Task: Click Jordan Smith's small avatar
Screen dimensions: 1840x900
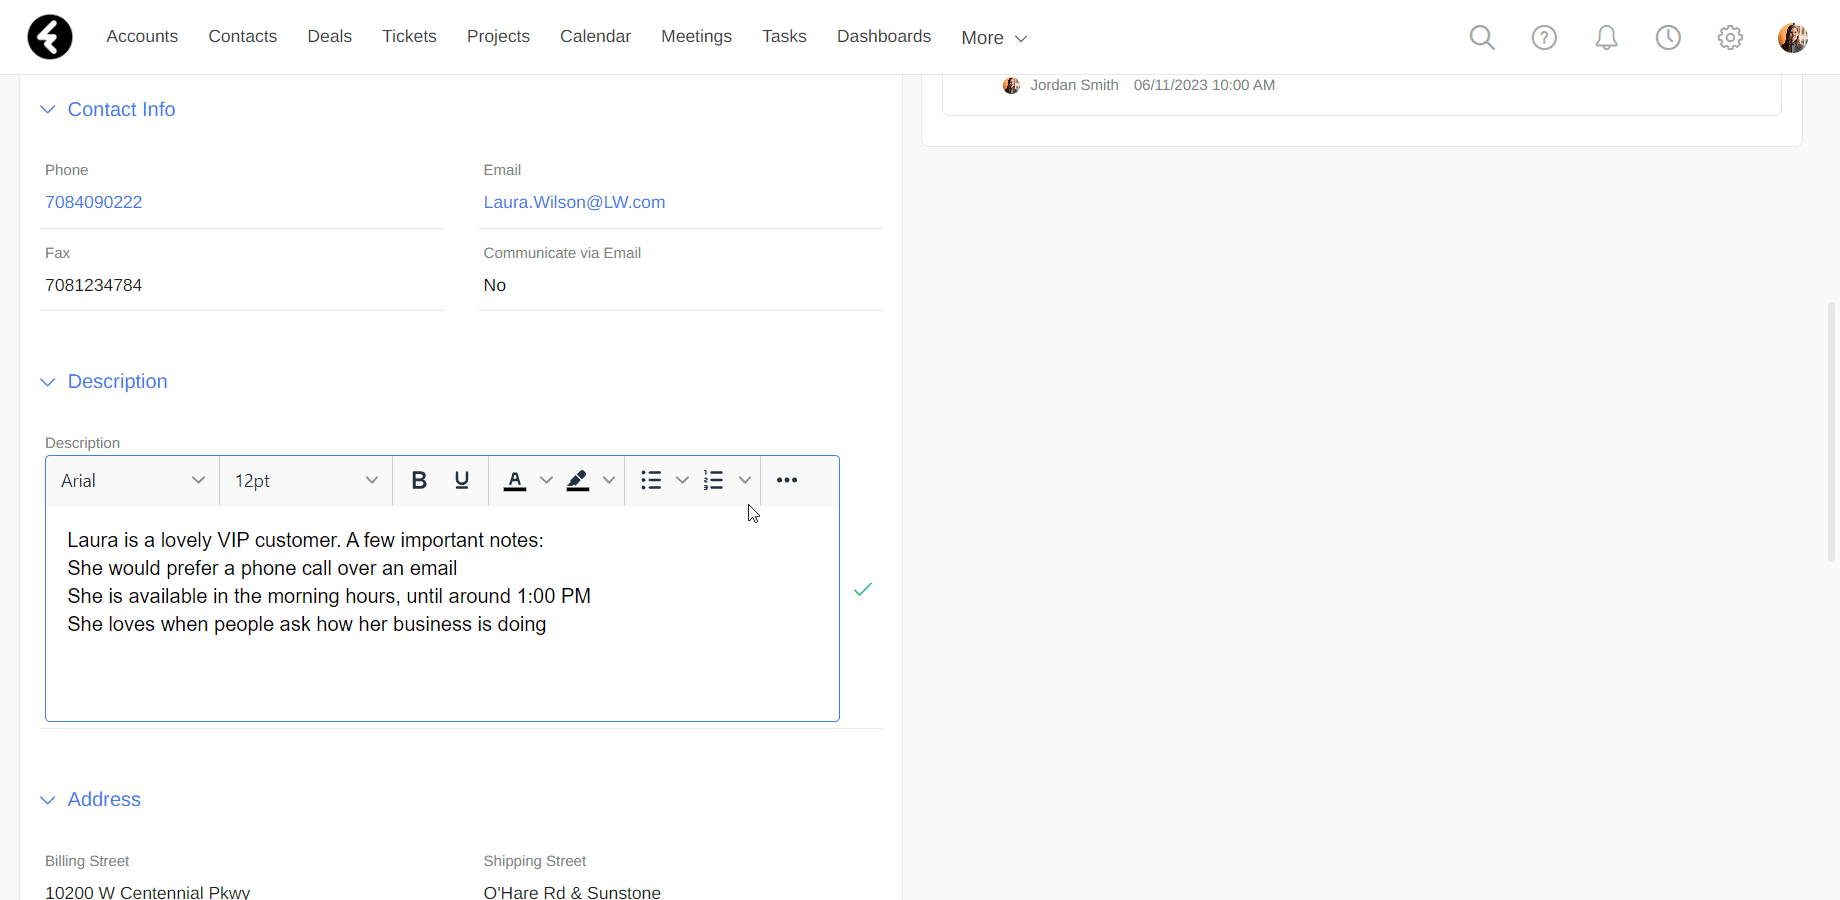Action: pos(1011,85)
